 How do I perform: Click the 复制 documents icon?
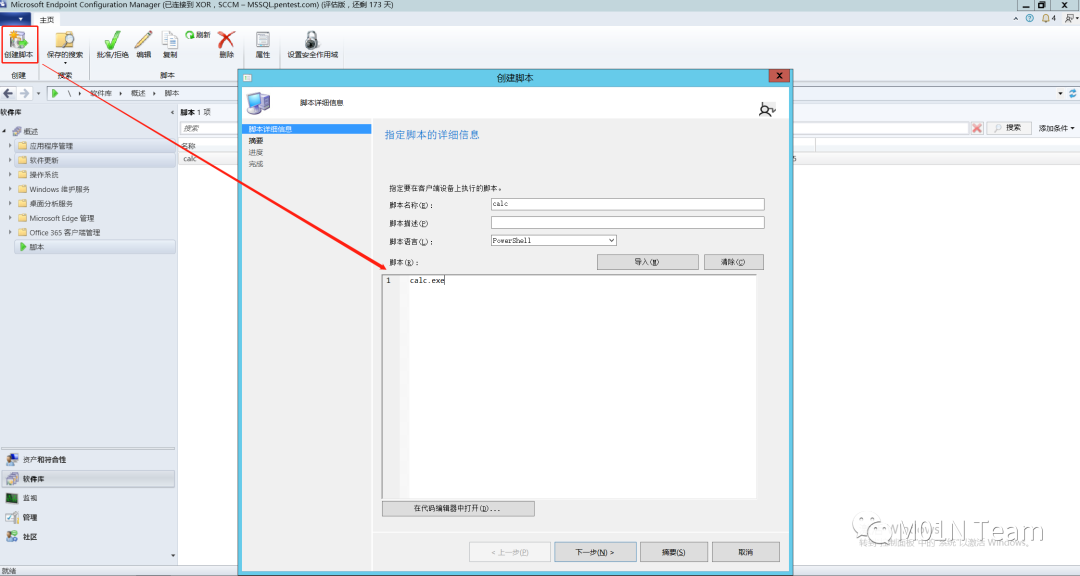pyautogui.click(x=169, y=40)
